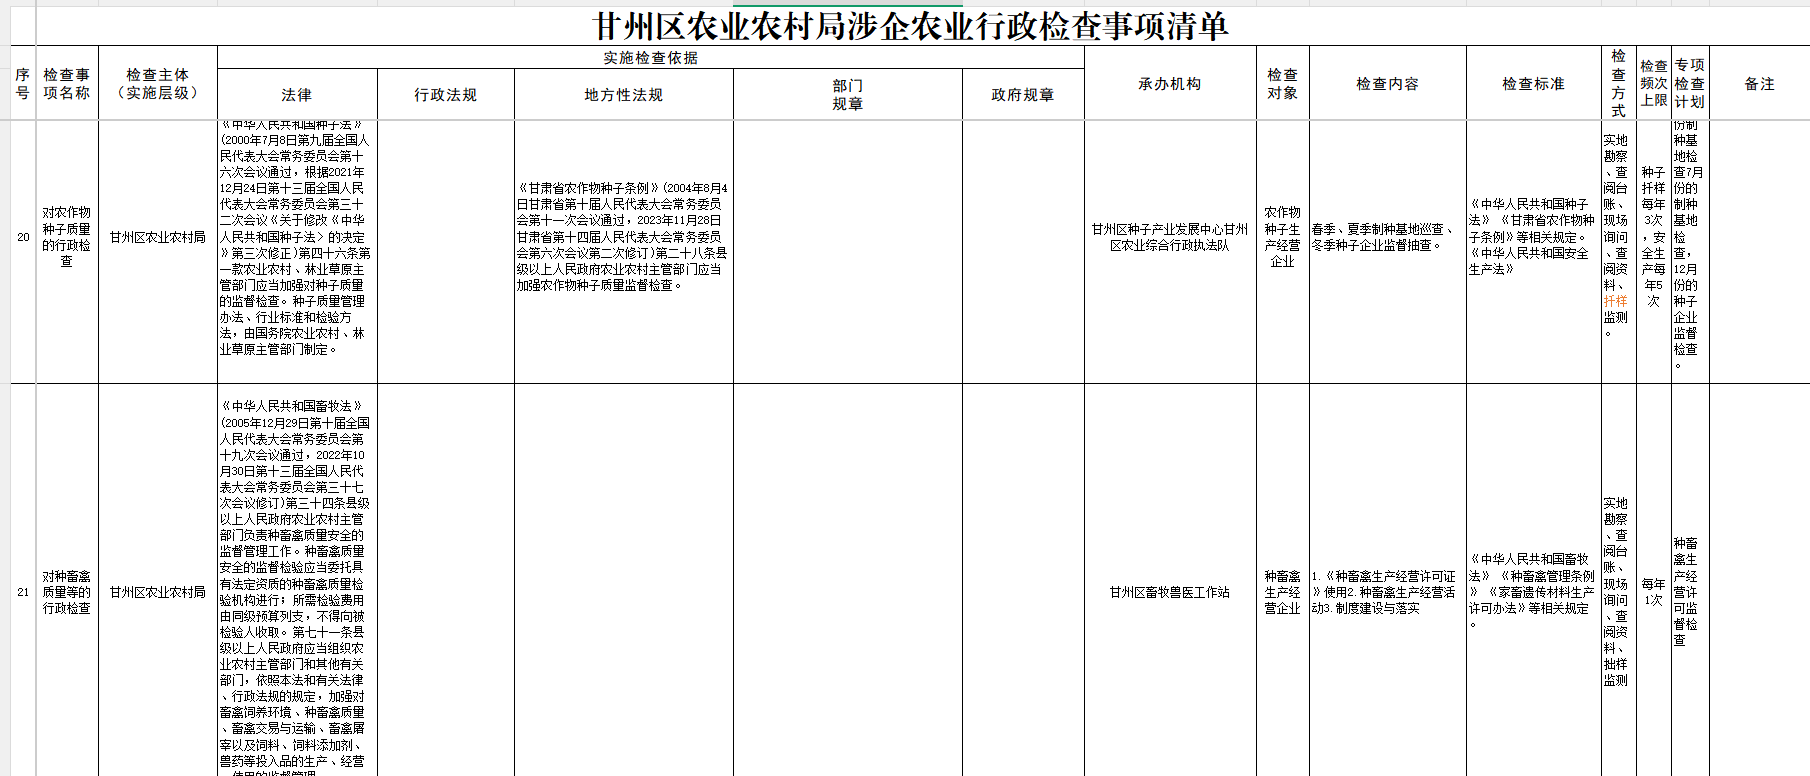Click the 备注 column header

(x=1759, y=84)
